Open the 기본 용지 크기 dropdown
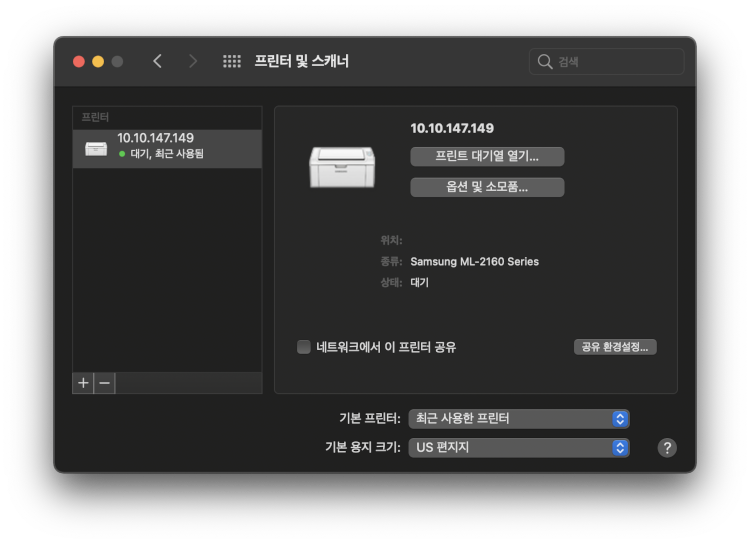The width and height of the screenshot is (750, 544). point(519,447)
